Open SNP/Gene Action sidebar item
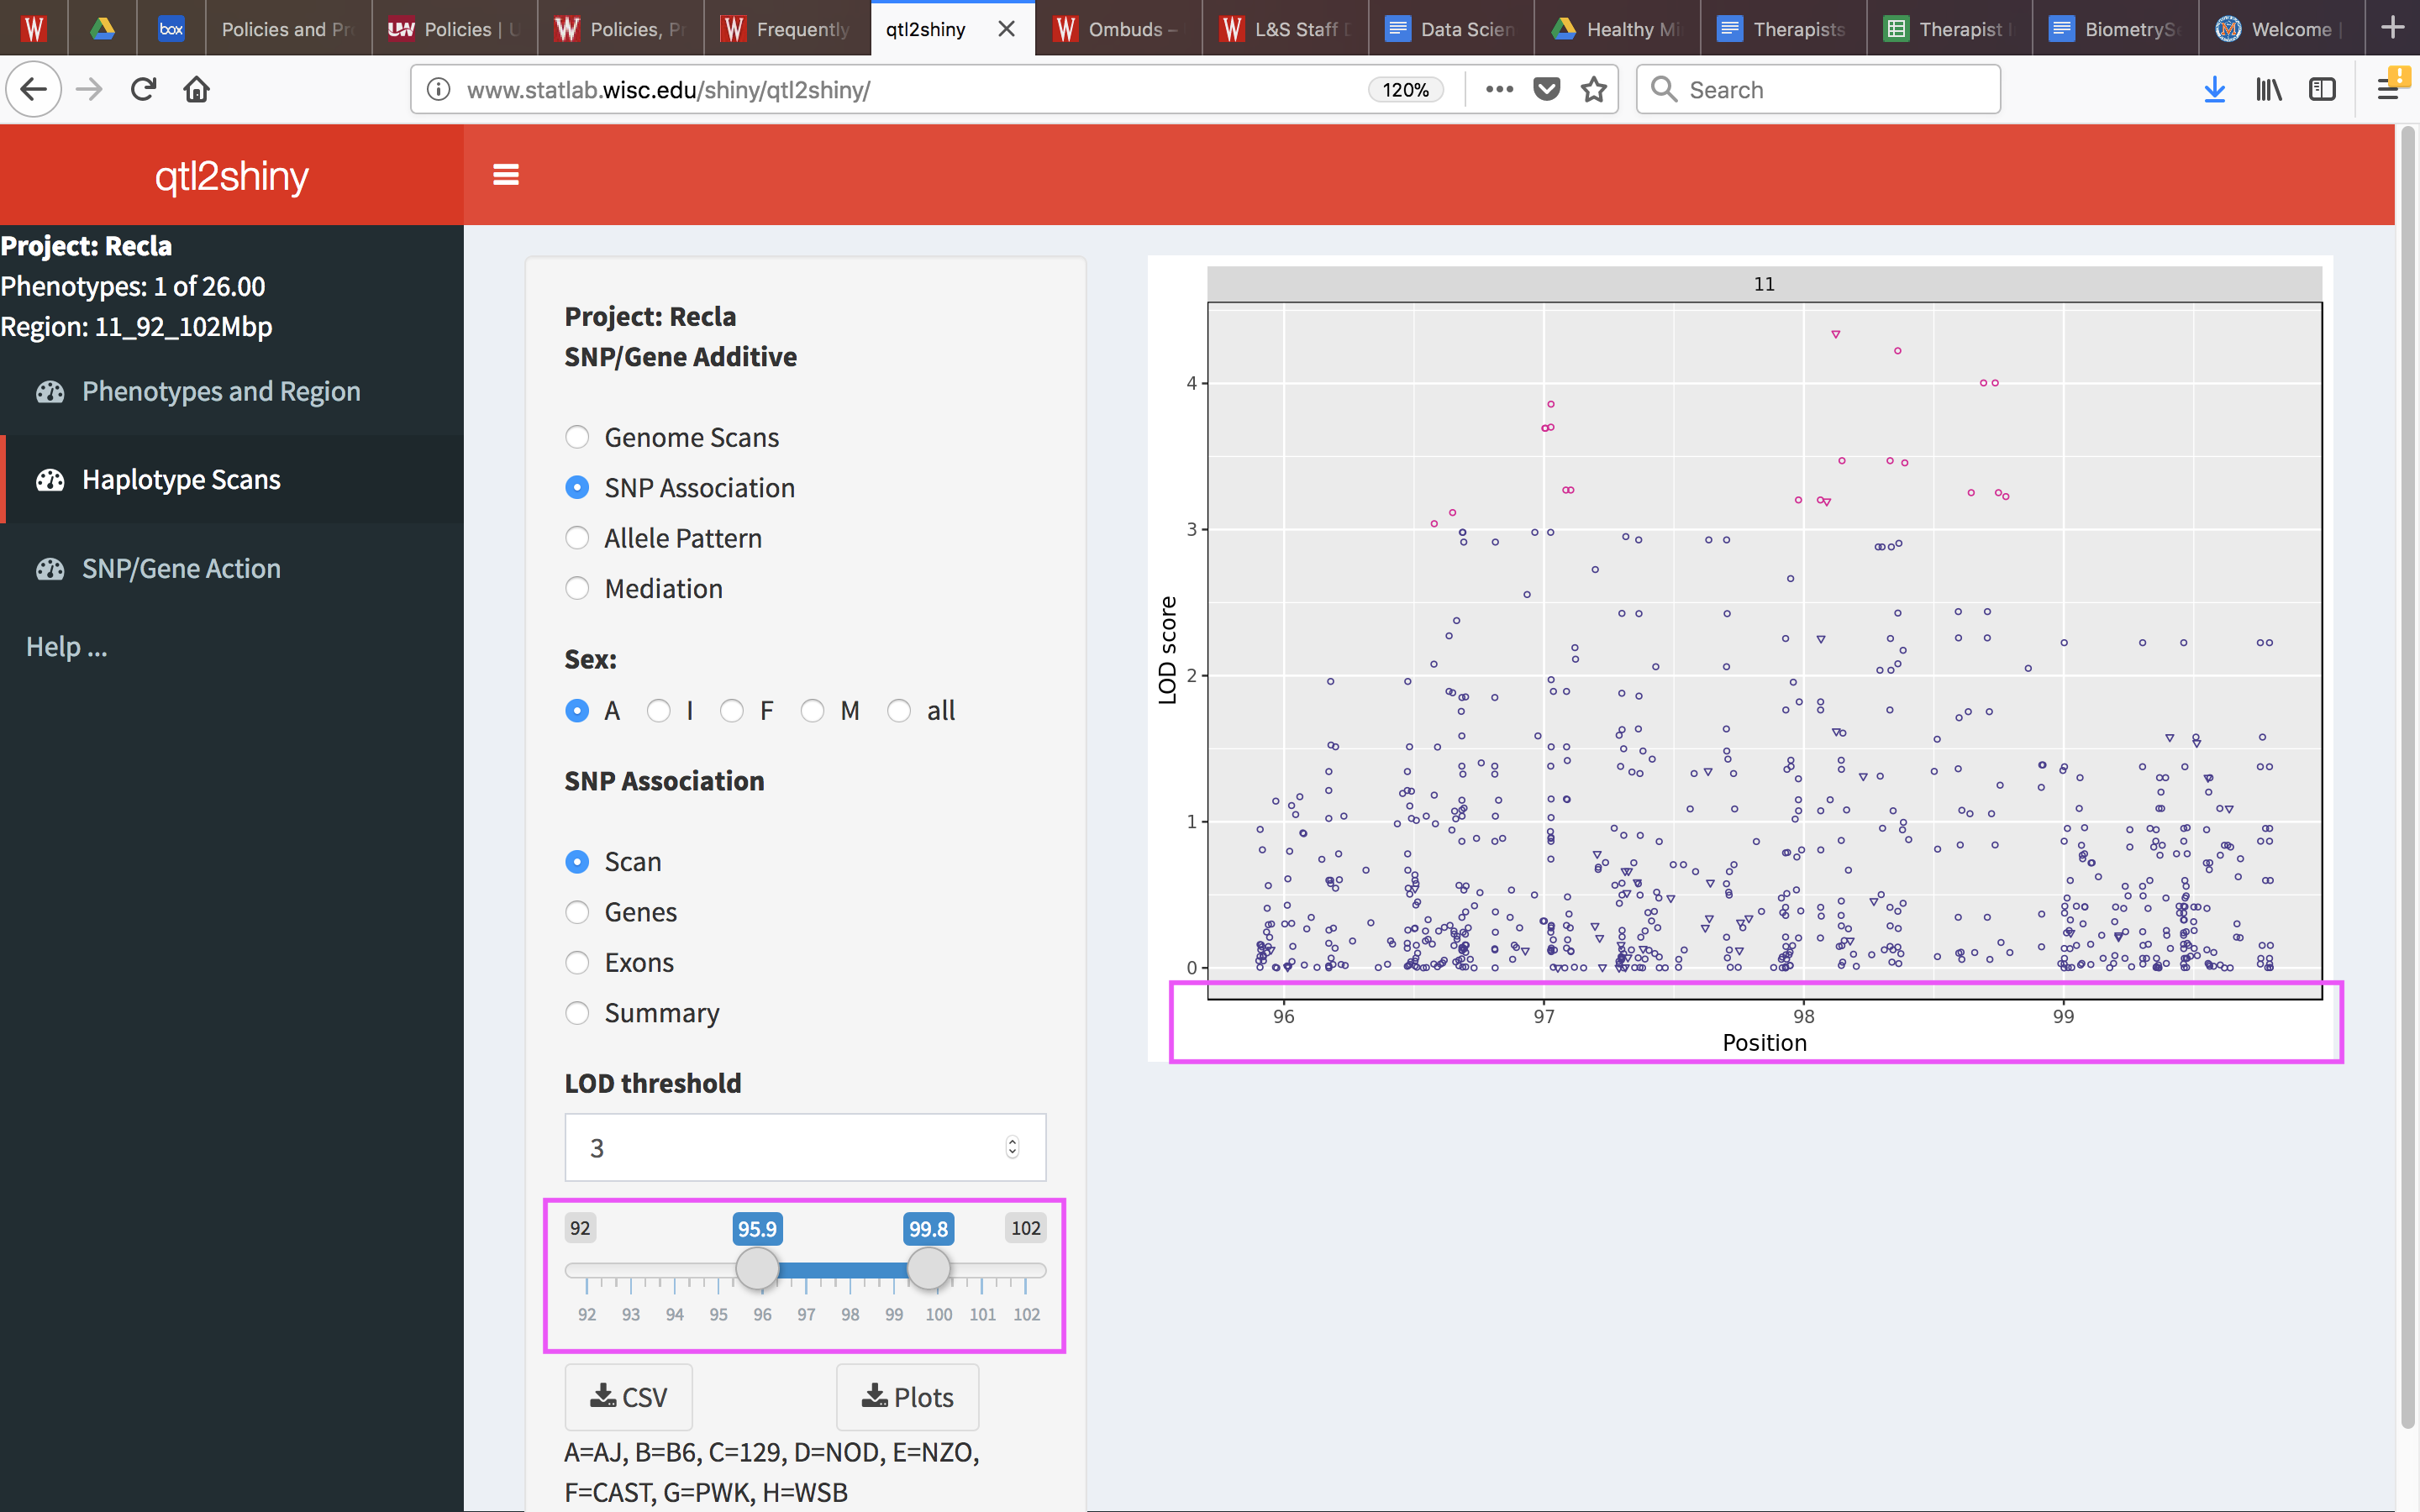 point(232,569)
